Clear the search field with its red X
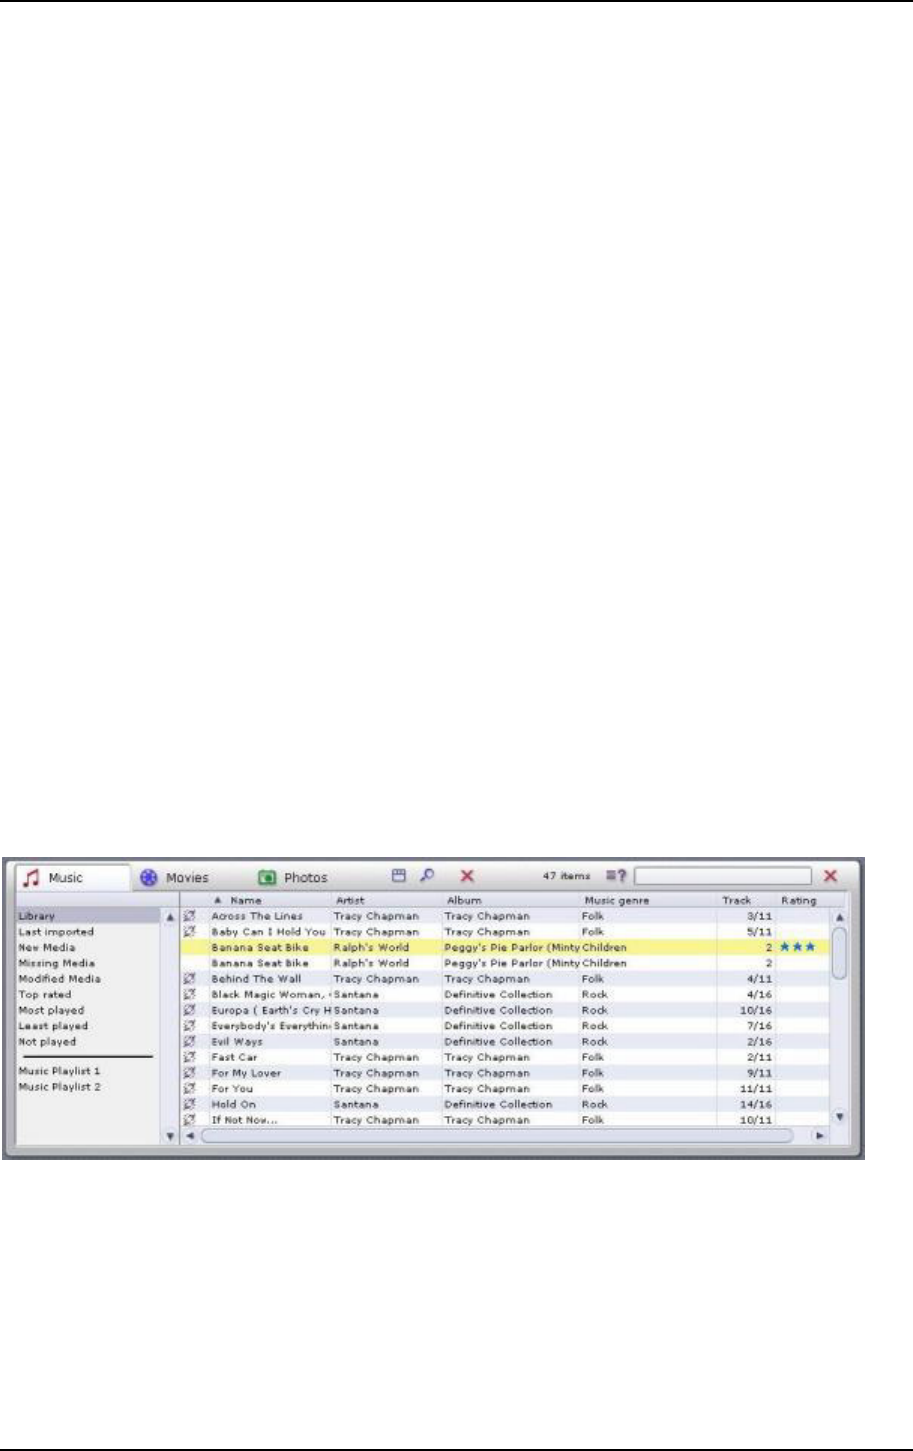The width and height of the screenshot is (913, 1451). click(830, 876)
